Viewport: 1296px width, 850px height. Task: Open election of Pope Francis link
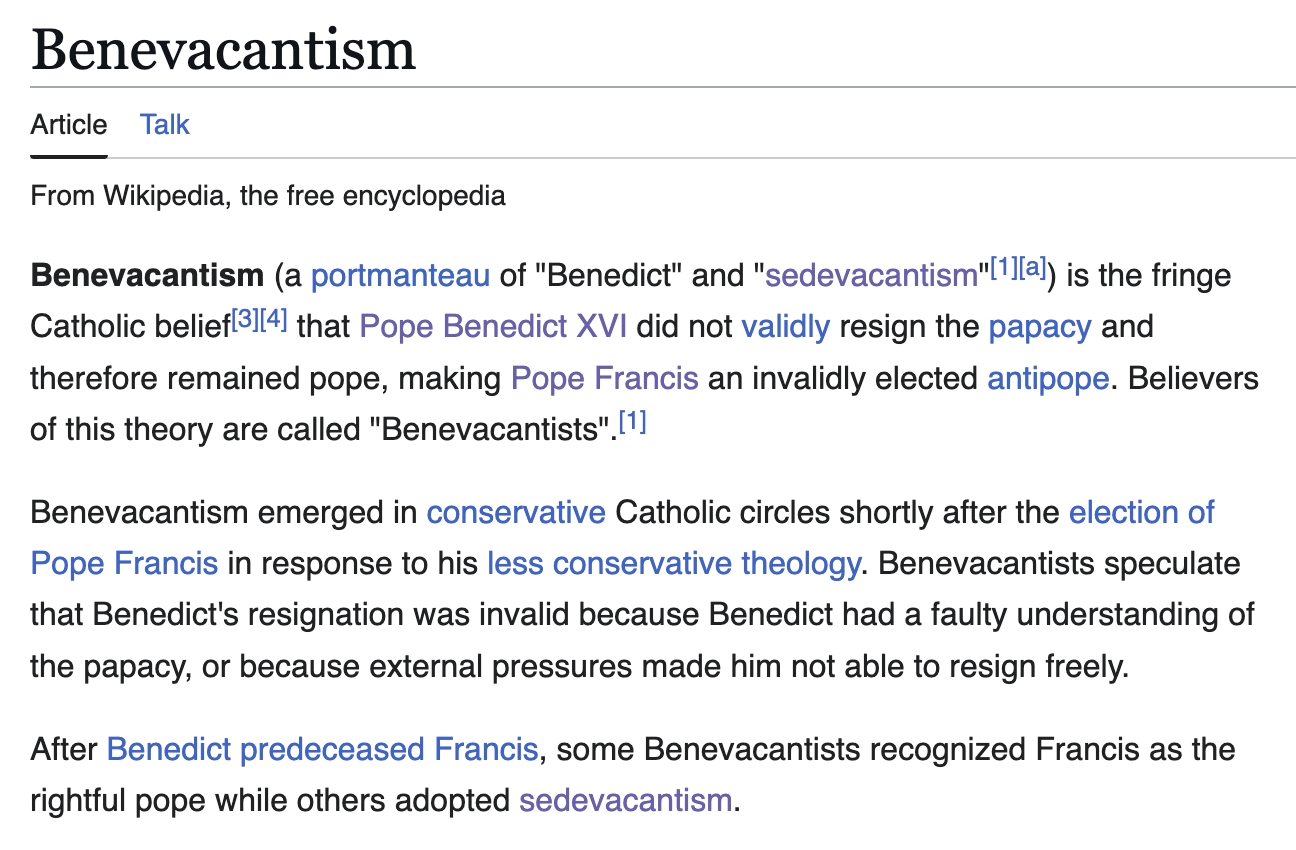(1142, 513)
